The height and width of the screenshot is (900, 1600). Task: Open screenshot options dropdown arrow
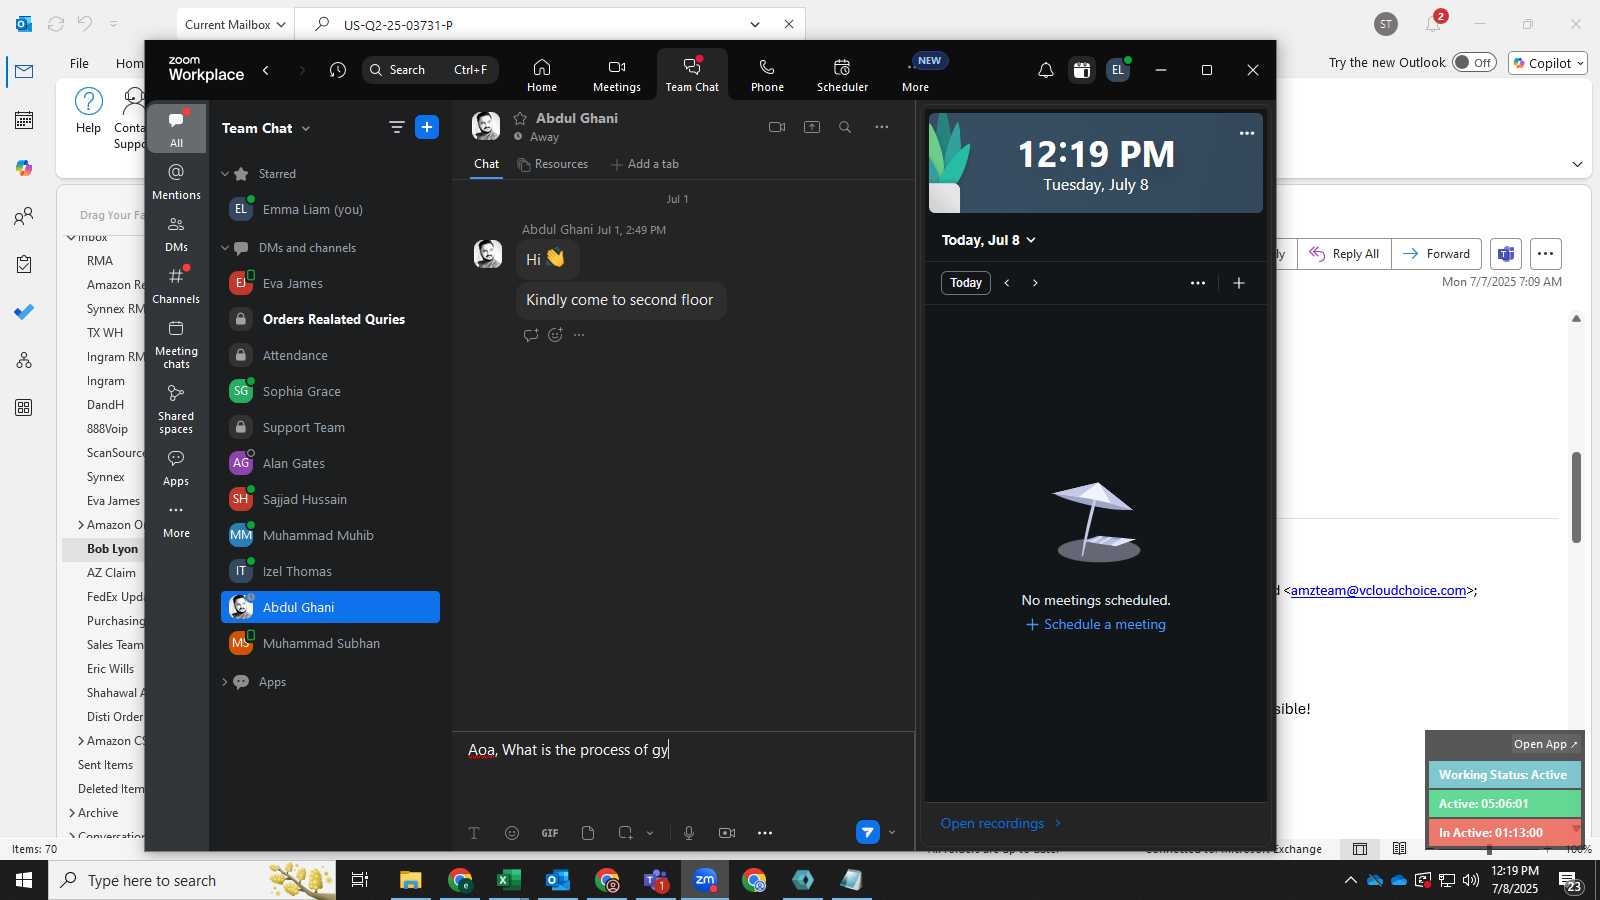(650, 833)
